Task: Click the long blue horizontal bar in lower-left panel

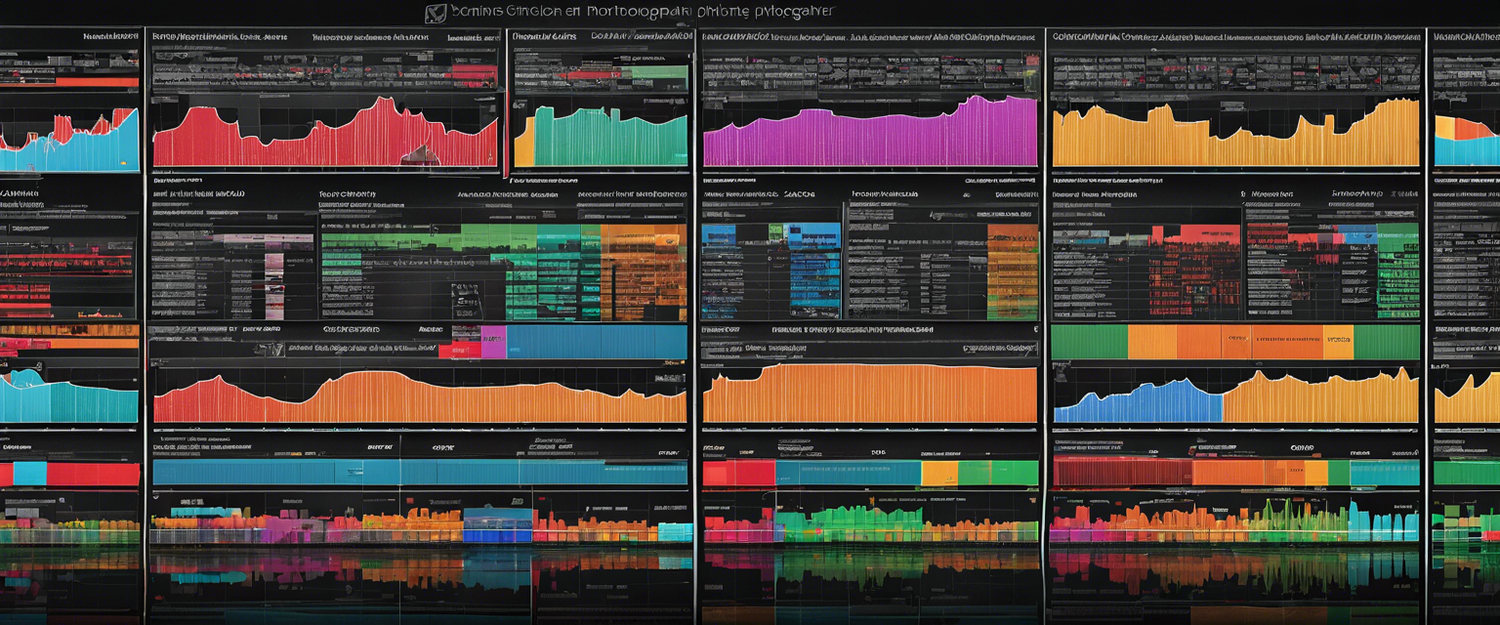Action: [x=400, y=472]
